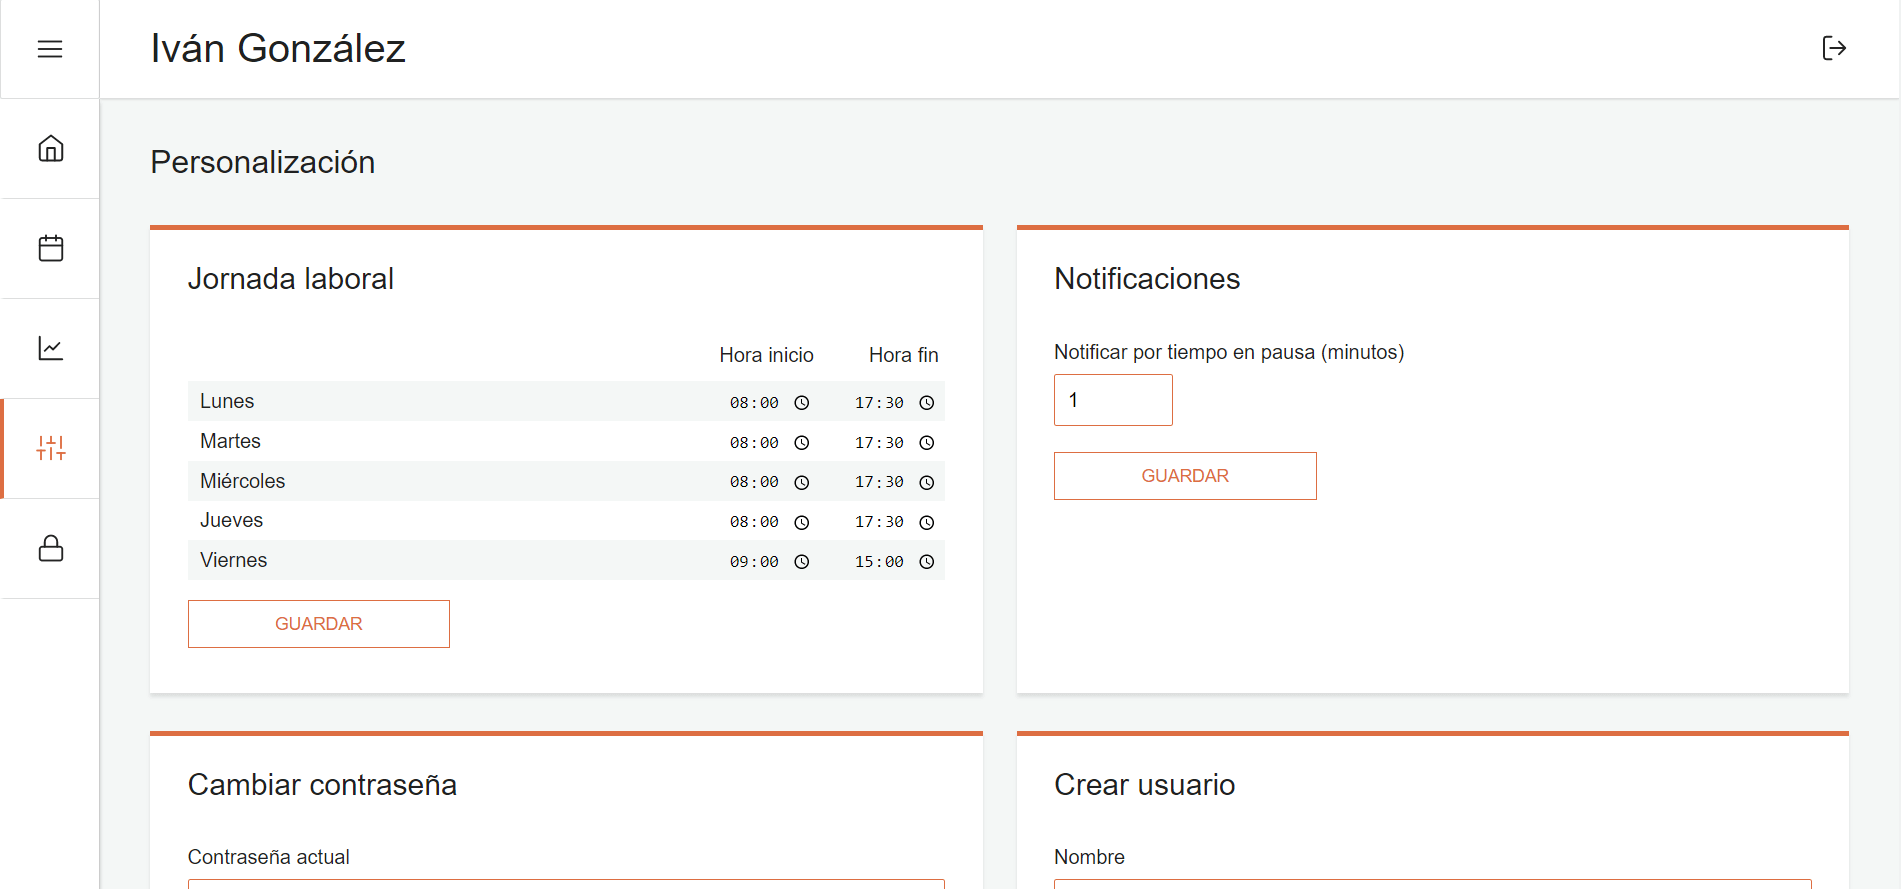Go to the home page icon
Screen dimensions: 1901x889
(51, 149)
